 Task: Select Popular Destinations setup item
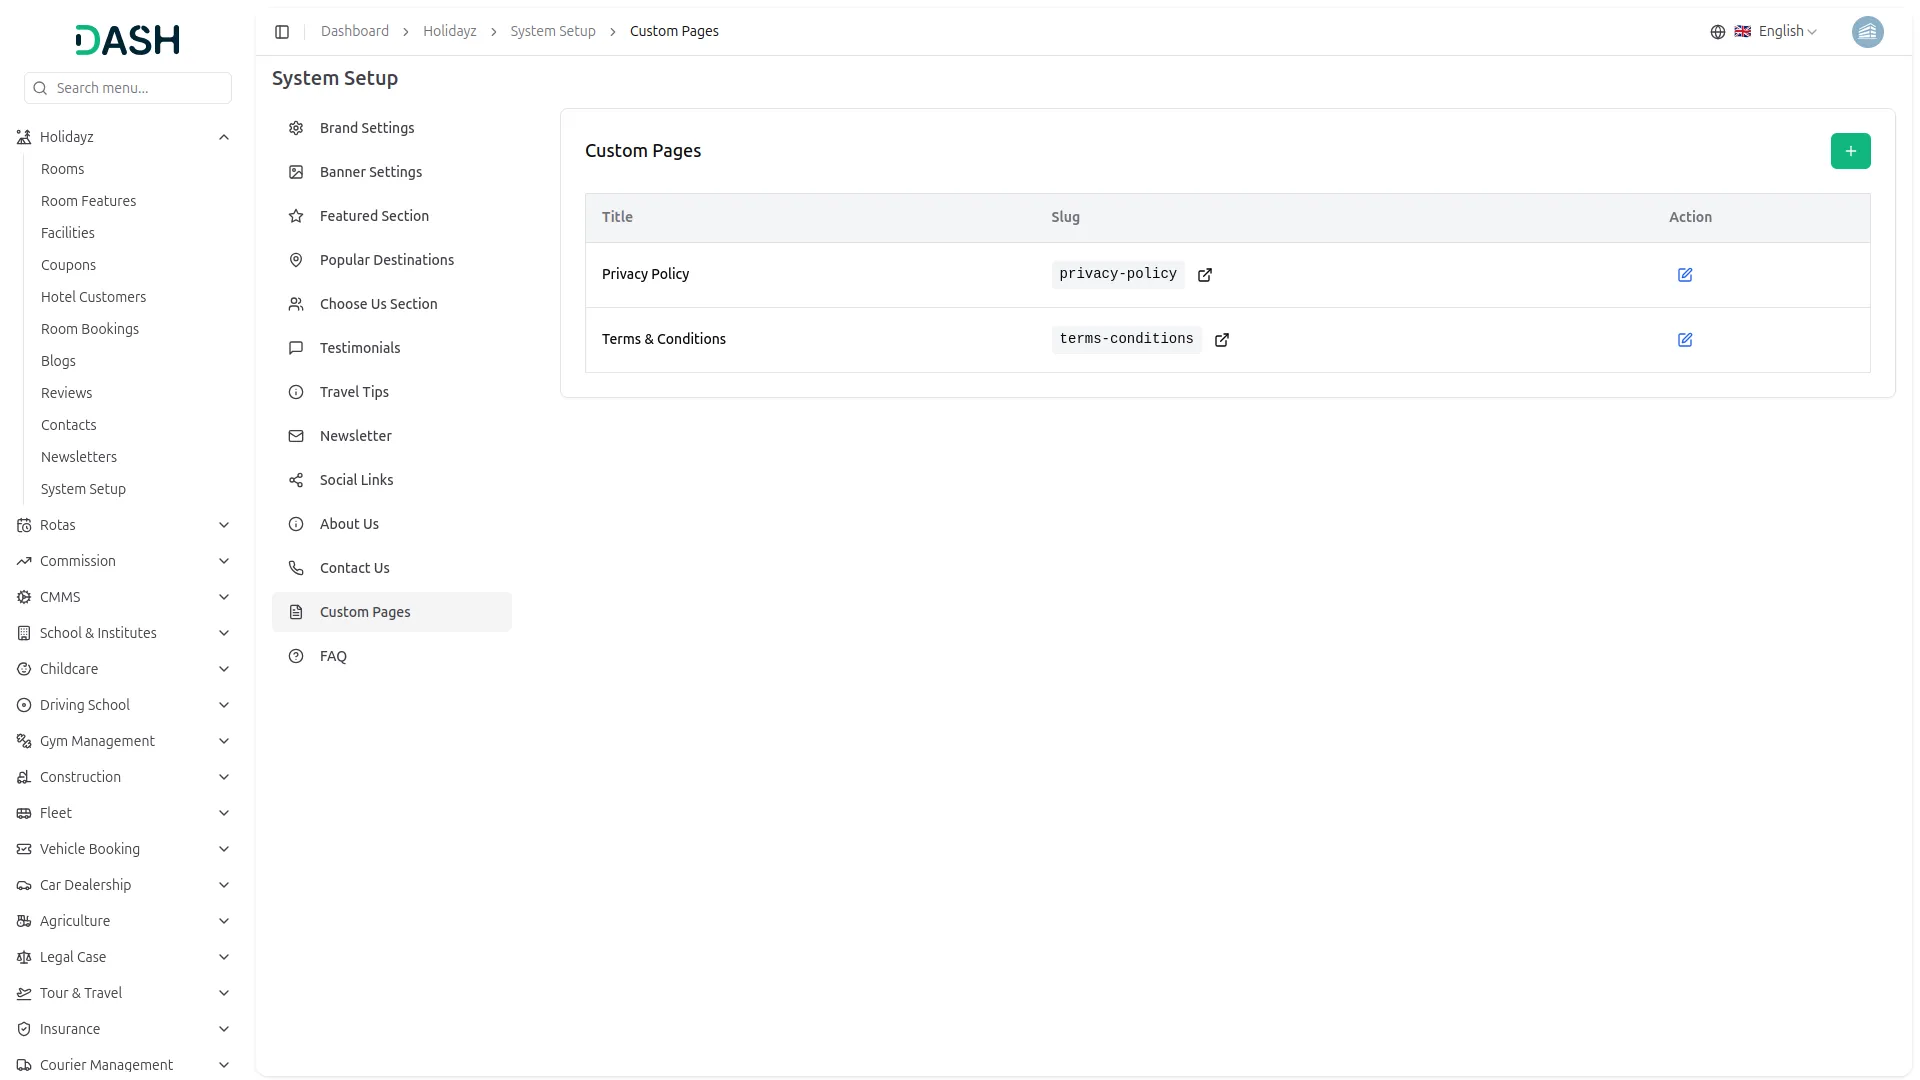click(x=386, y=260)
